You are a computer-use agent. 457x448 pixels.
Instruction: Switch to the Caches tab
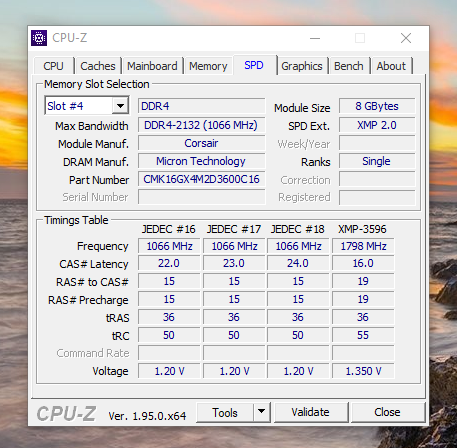tap(98, 66)
